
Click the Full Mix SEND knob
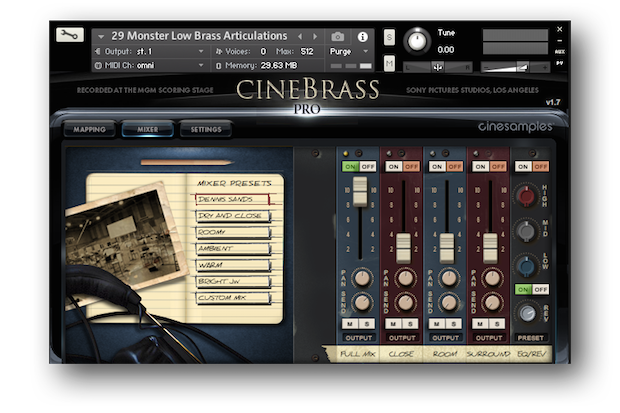(x=361, y=303)
